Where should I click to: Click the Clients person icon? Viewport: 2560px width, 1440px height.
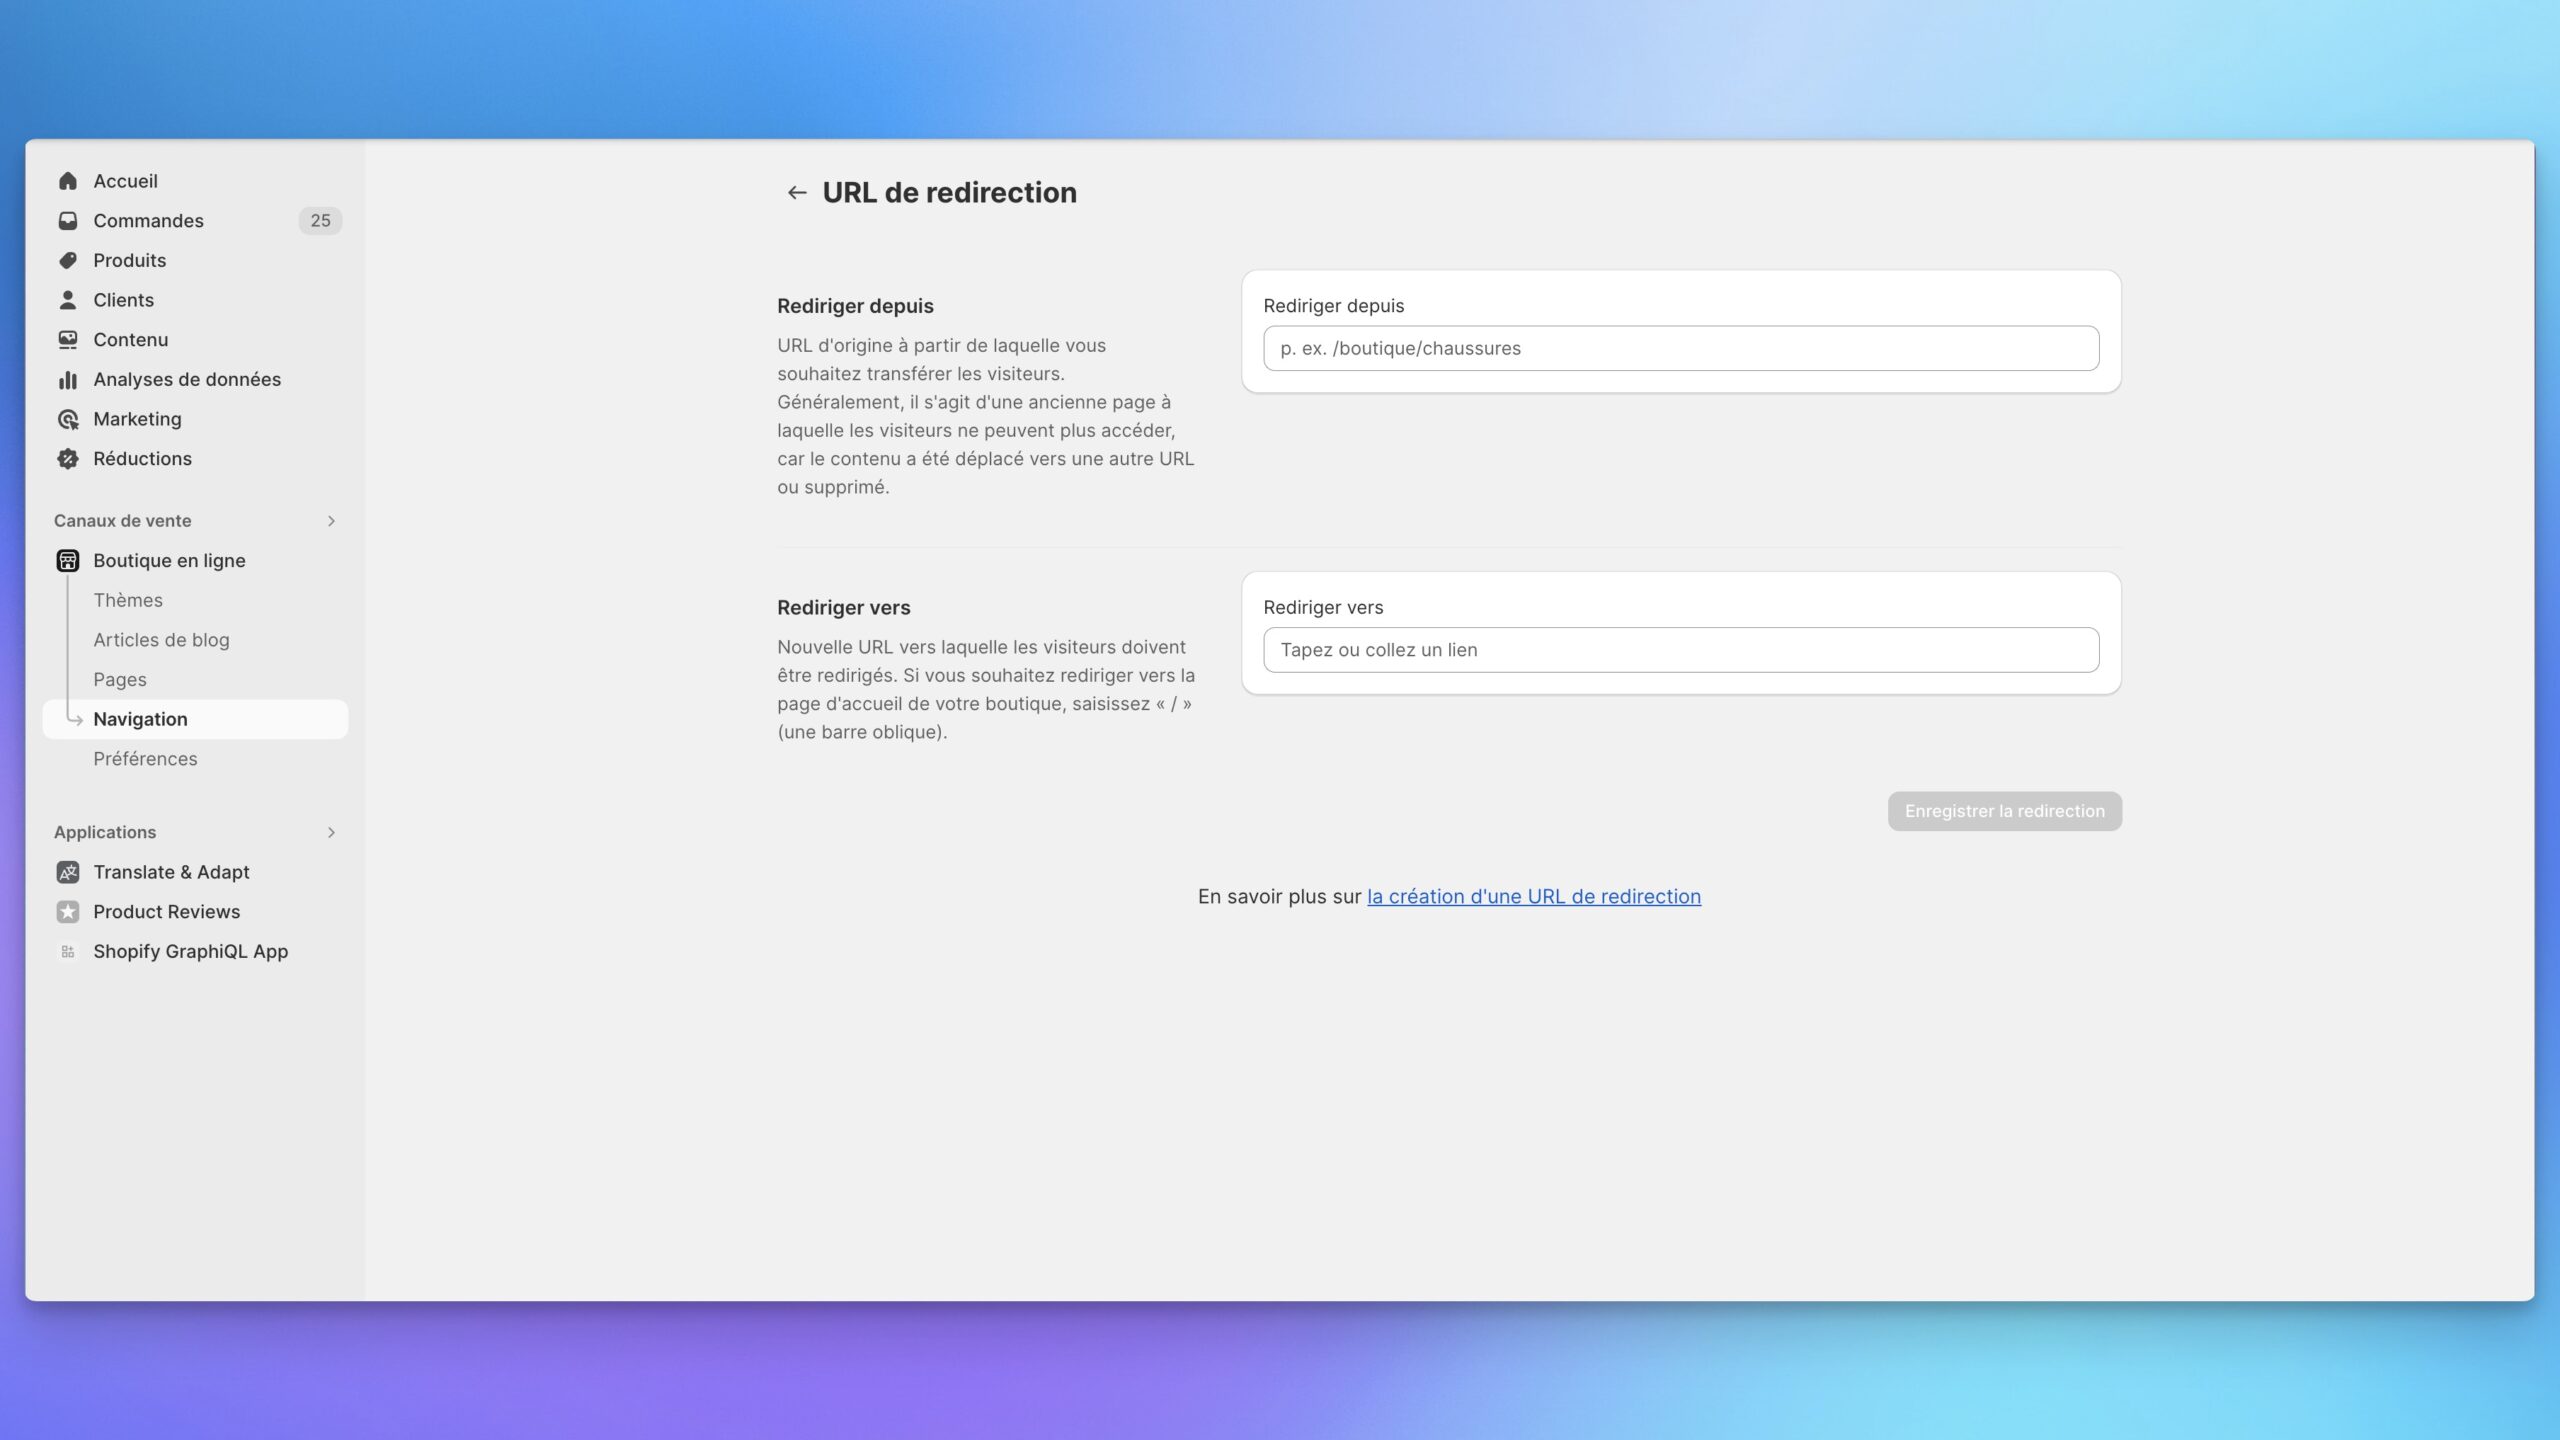tap(68, 300)
